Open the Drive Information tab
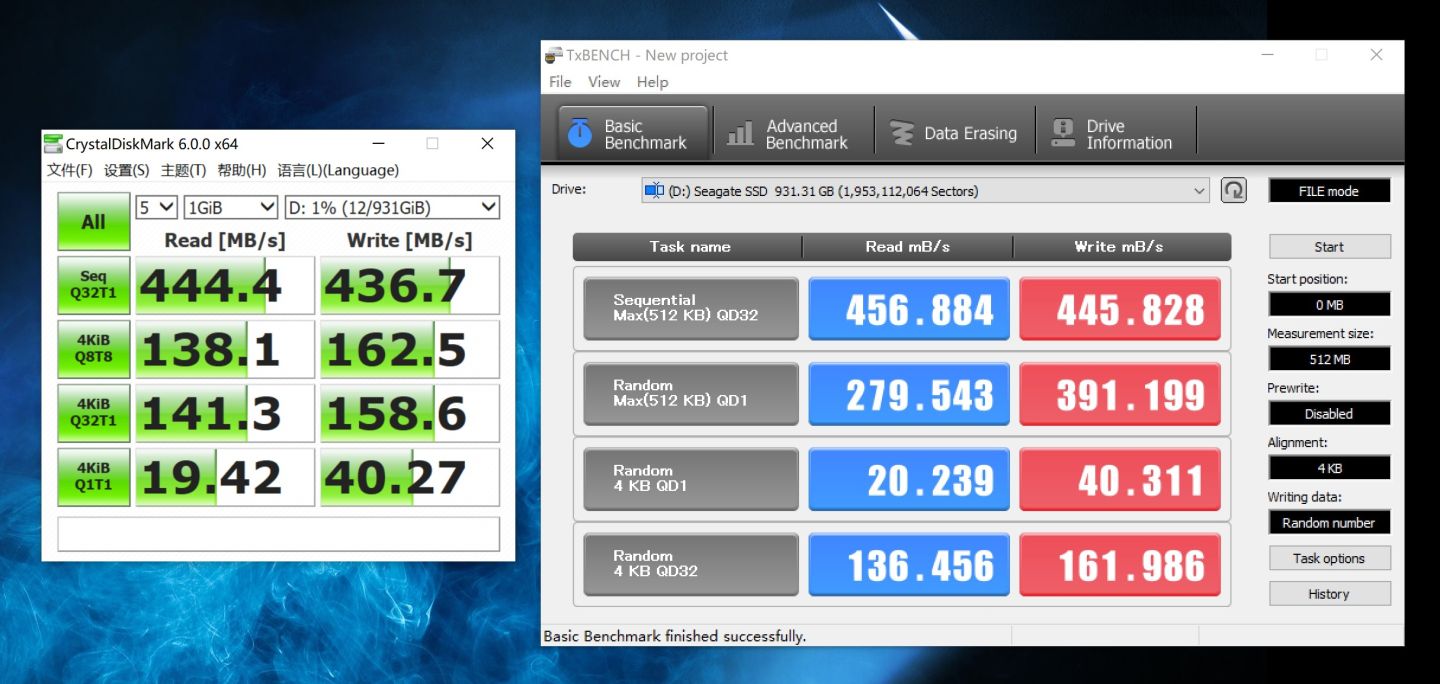1440x684 pixels. tap(1114, 134)
